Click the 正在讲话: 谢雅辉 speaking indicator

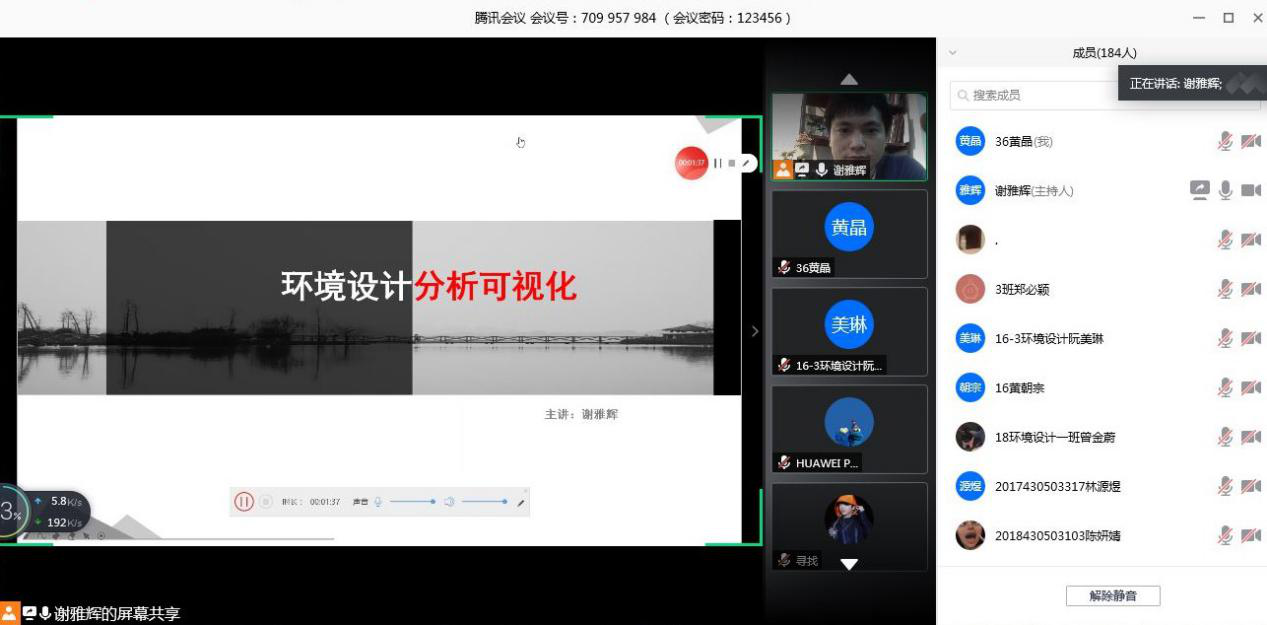[x=1192, y=84]
